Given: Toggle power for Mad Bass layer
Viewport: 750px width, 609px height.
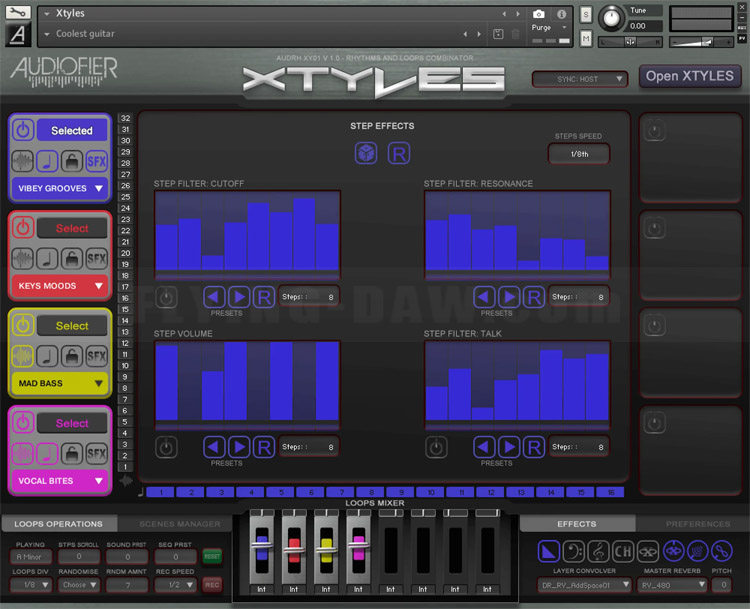Looking at the screenshot, I should tap(23, 325).
